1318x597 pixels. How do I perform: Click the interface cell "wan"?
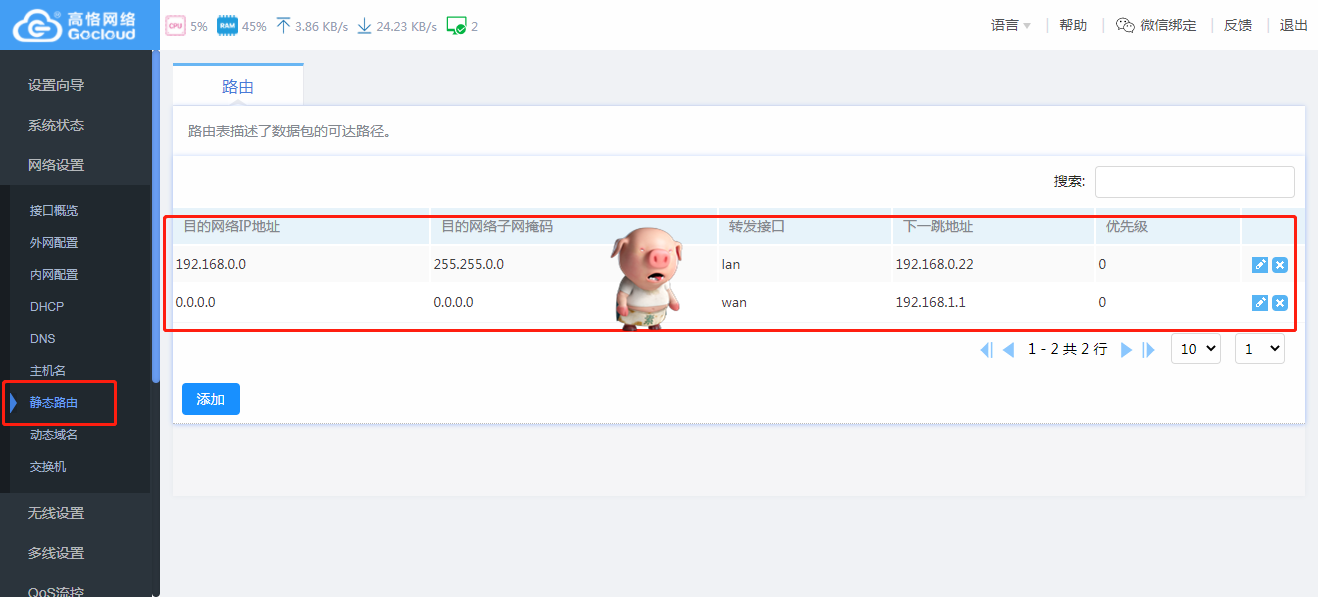[734, 302]
